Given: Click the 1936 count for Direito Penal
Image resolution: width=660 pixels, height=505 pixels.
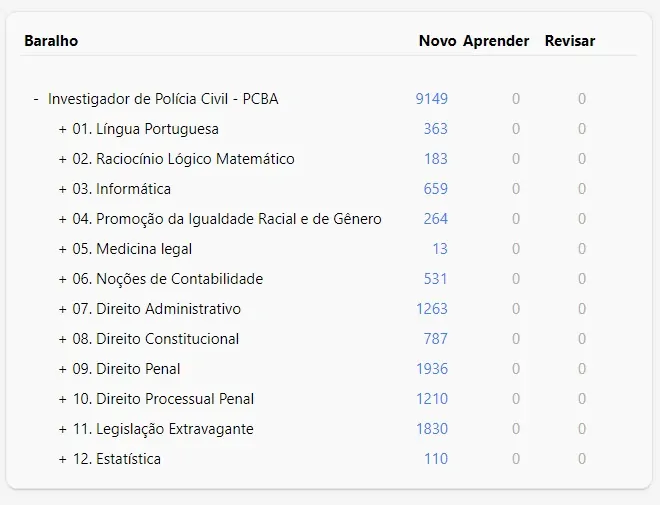Looking at the screenshot, I should 432,369.
